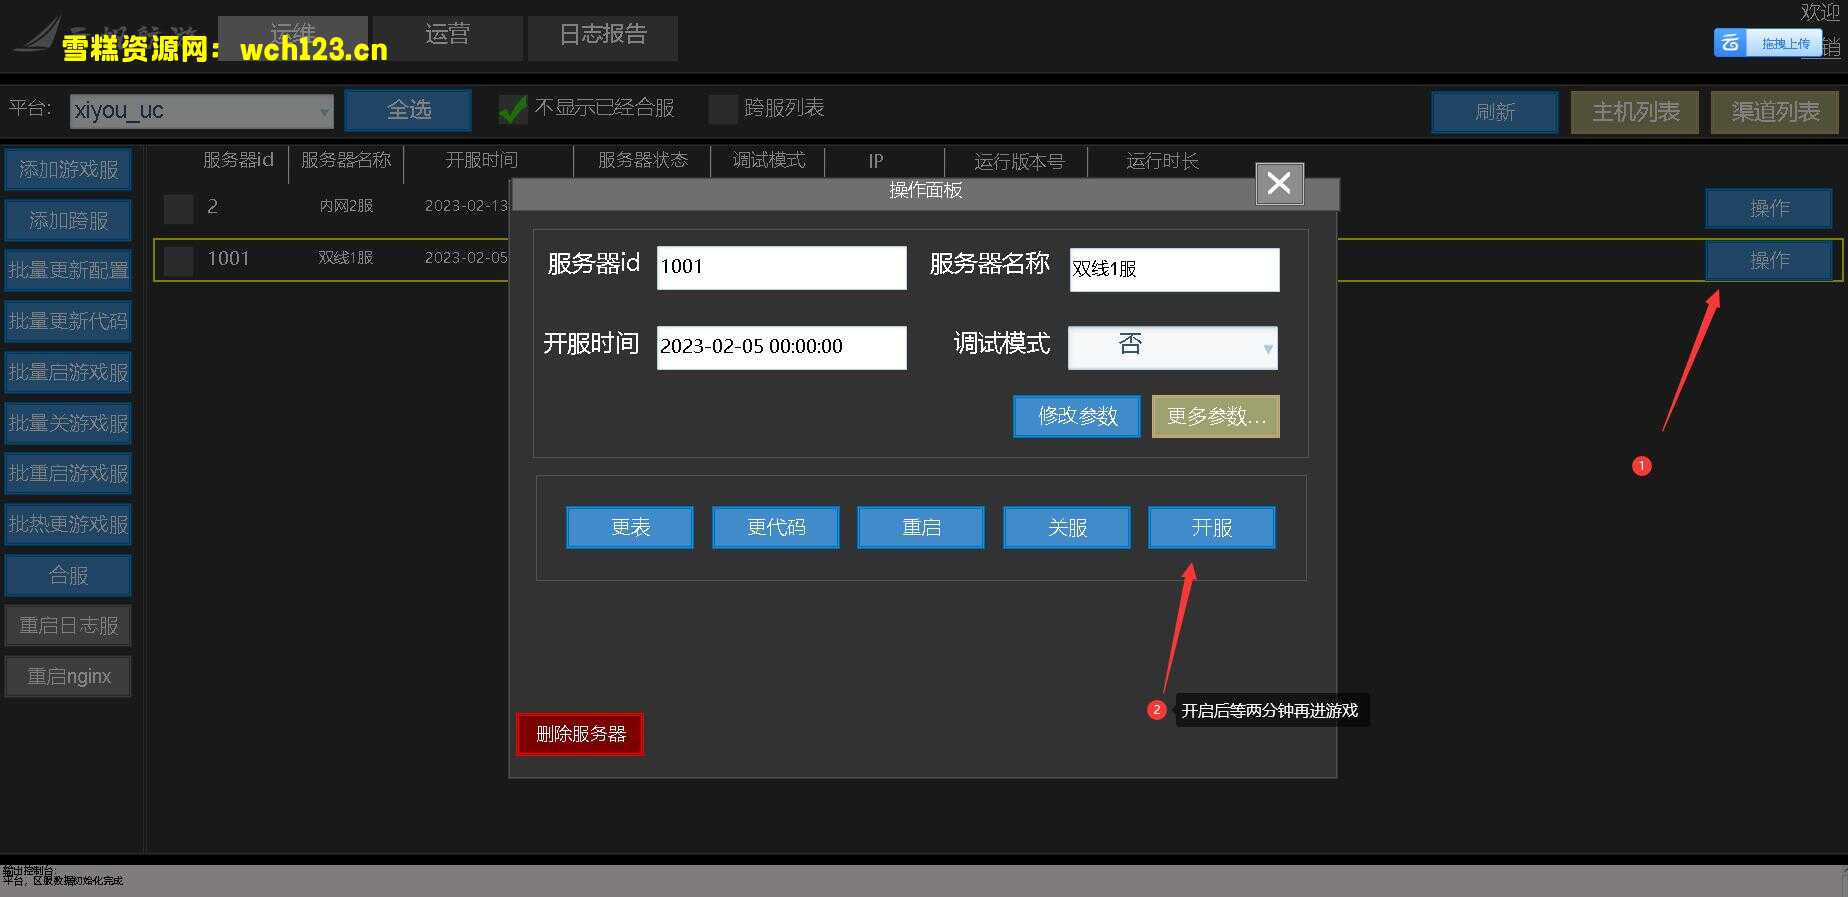Click the red 删除服务器 button
This screenshot has height=897, width=1848.
click(x=580, y=734)
